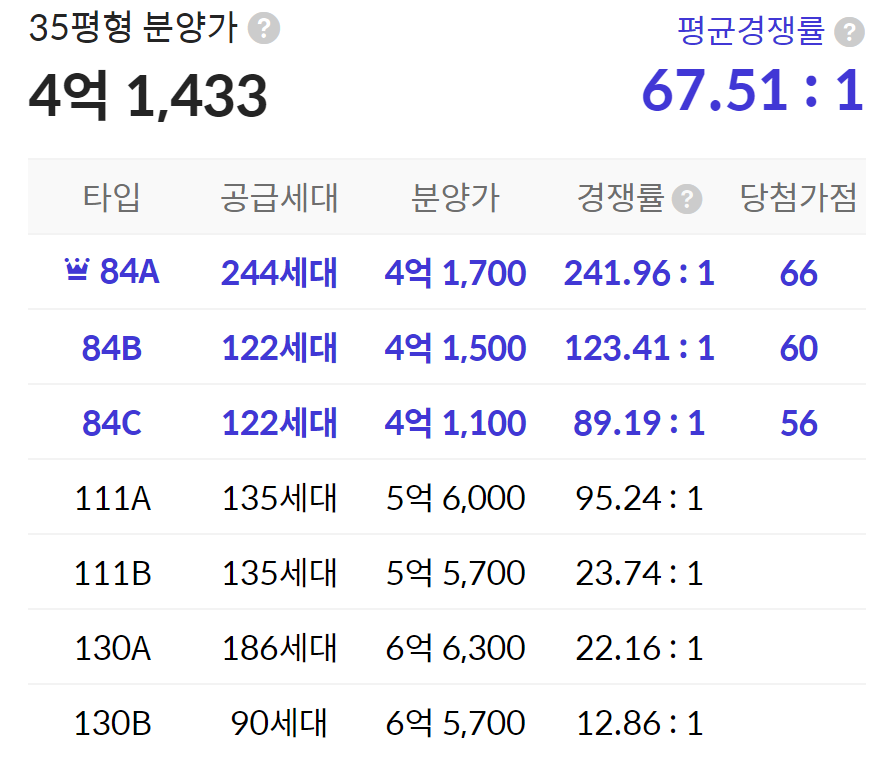The image size is (895, 765).
Task: Click the 35평형 분양가 title text
Action: click(x=133, y=27)
